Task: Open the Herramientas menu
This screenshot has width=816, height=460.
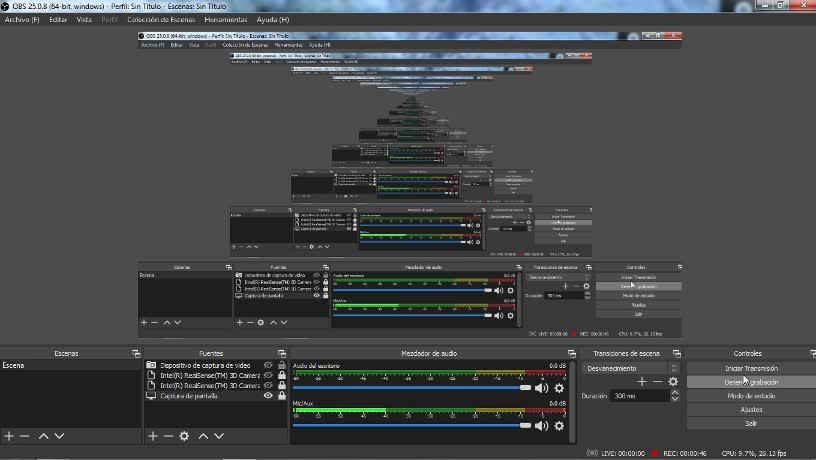Action: 225,20
